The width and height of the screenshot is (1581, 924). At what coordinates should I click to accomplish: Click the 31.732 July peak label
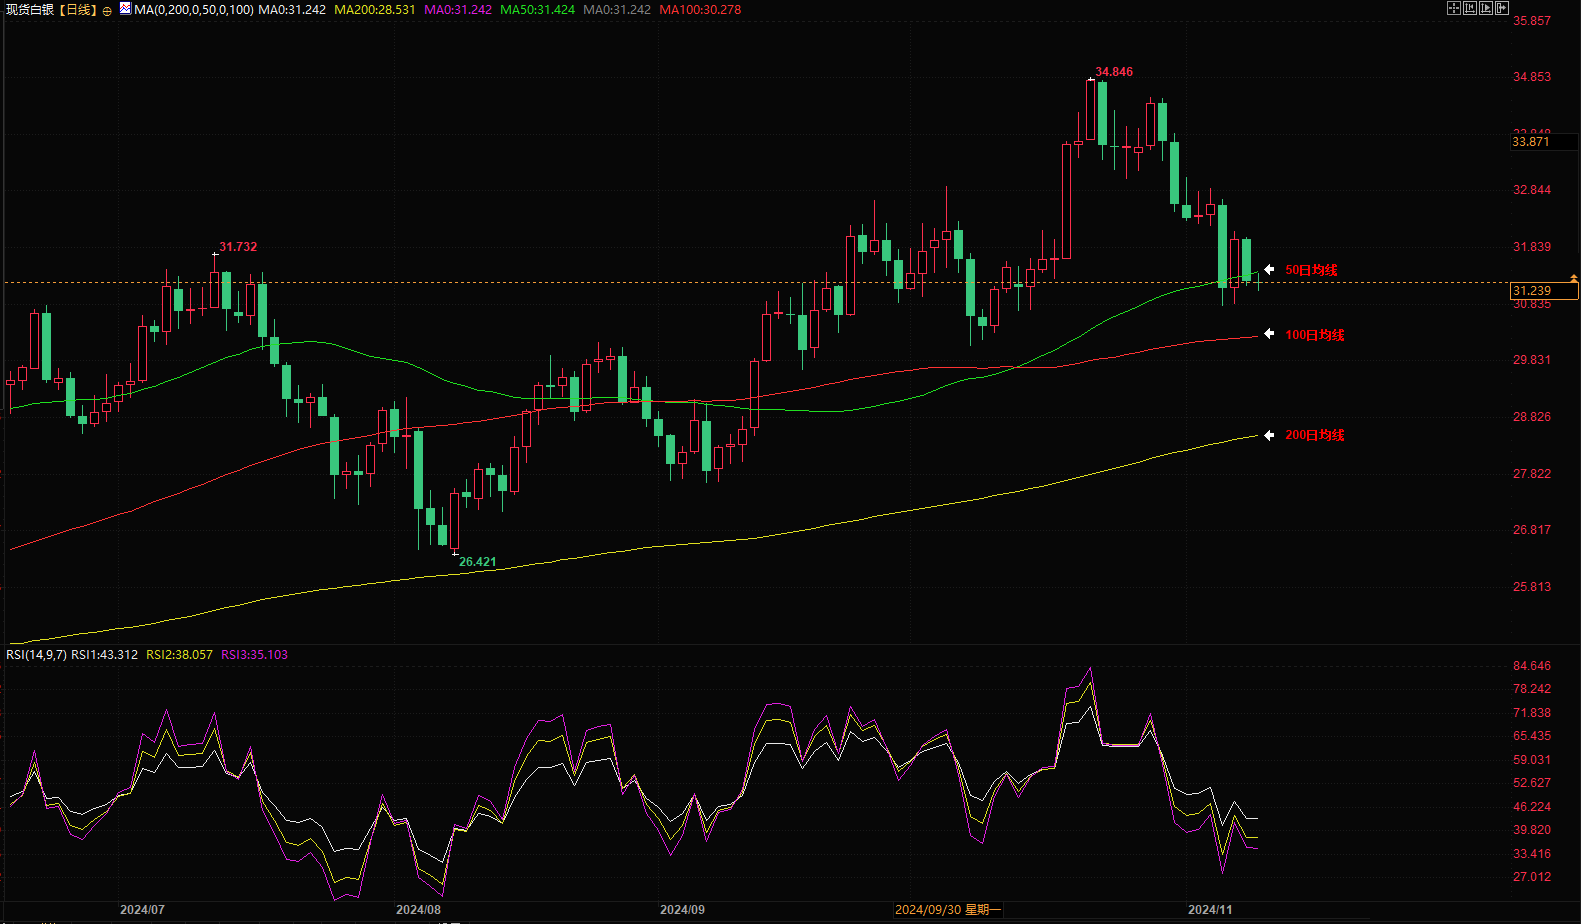pos(238,247)
